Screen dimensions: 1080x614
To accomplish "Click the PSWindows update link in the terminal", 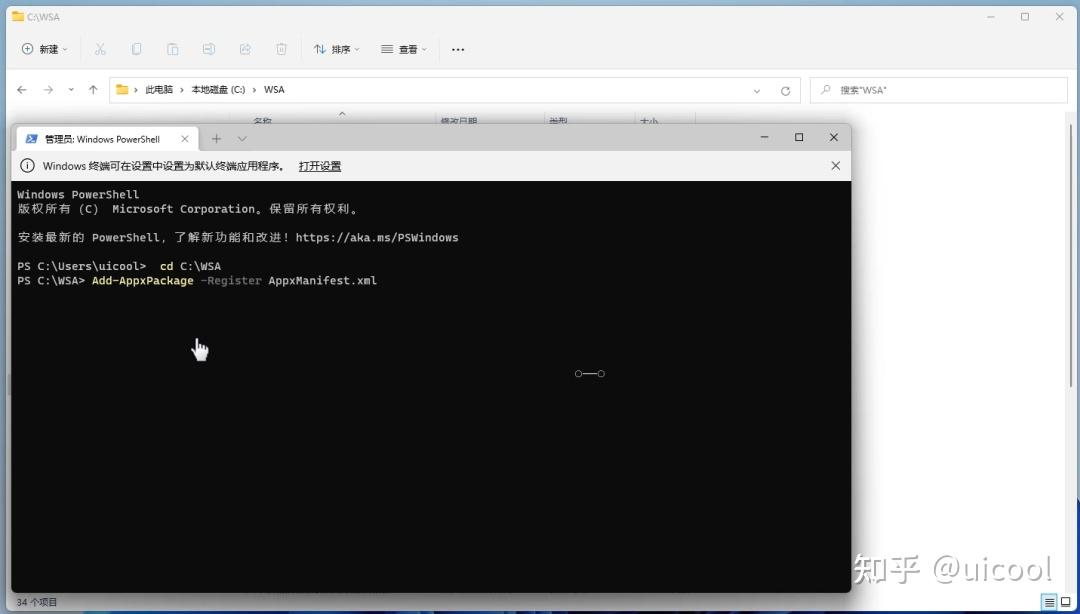I will [390, 237].
